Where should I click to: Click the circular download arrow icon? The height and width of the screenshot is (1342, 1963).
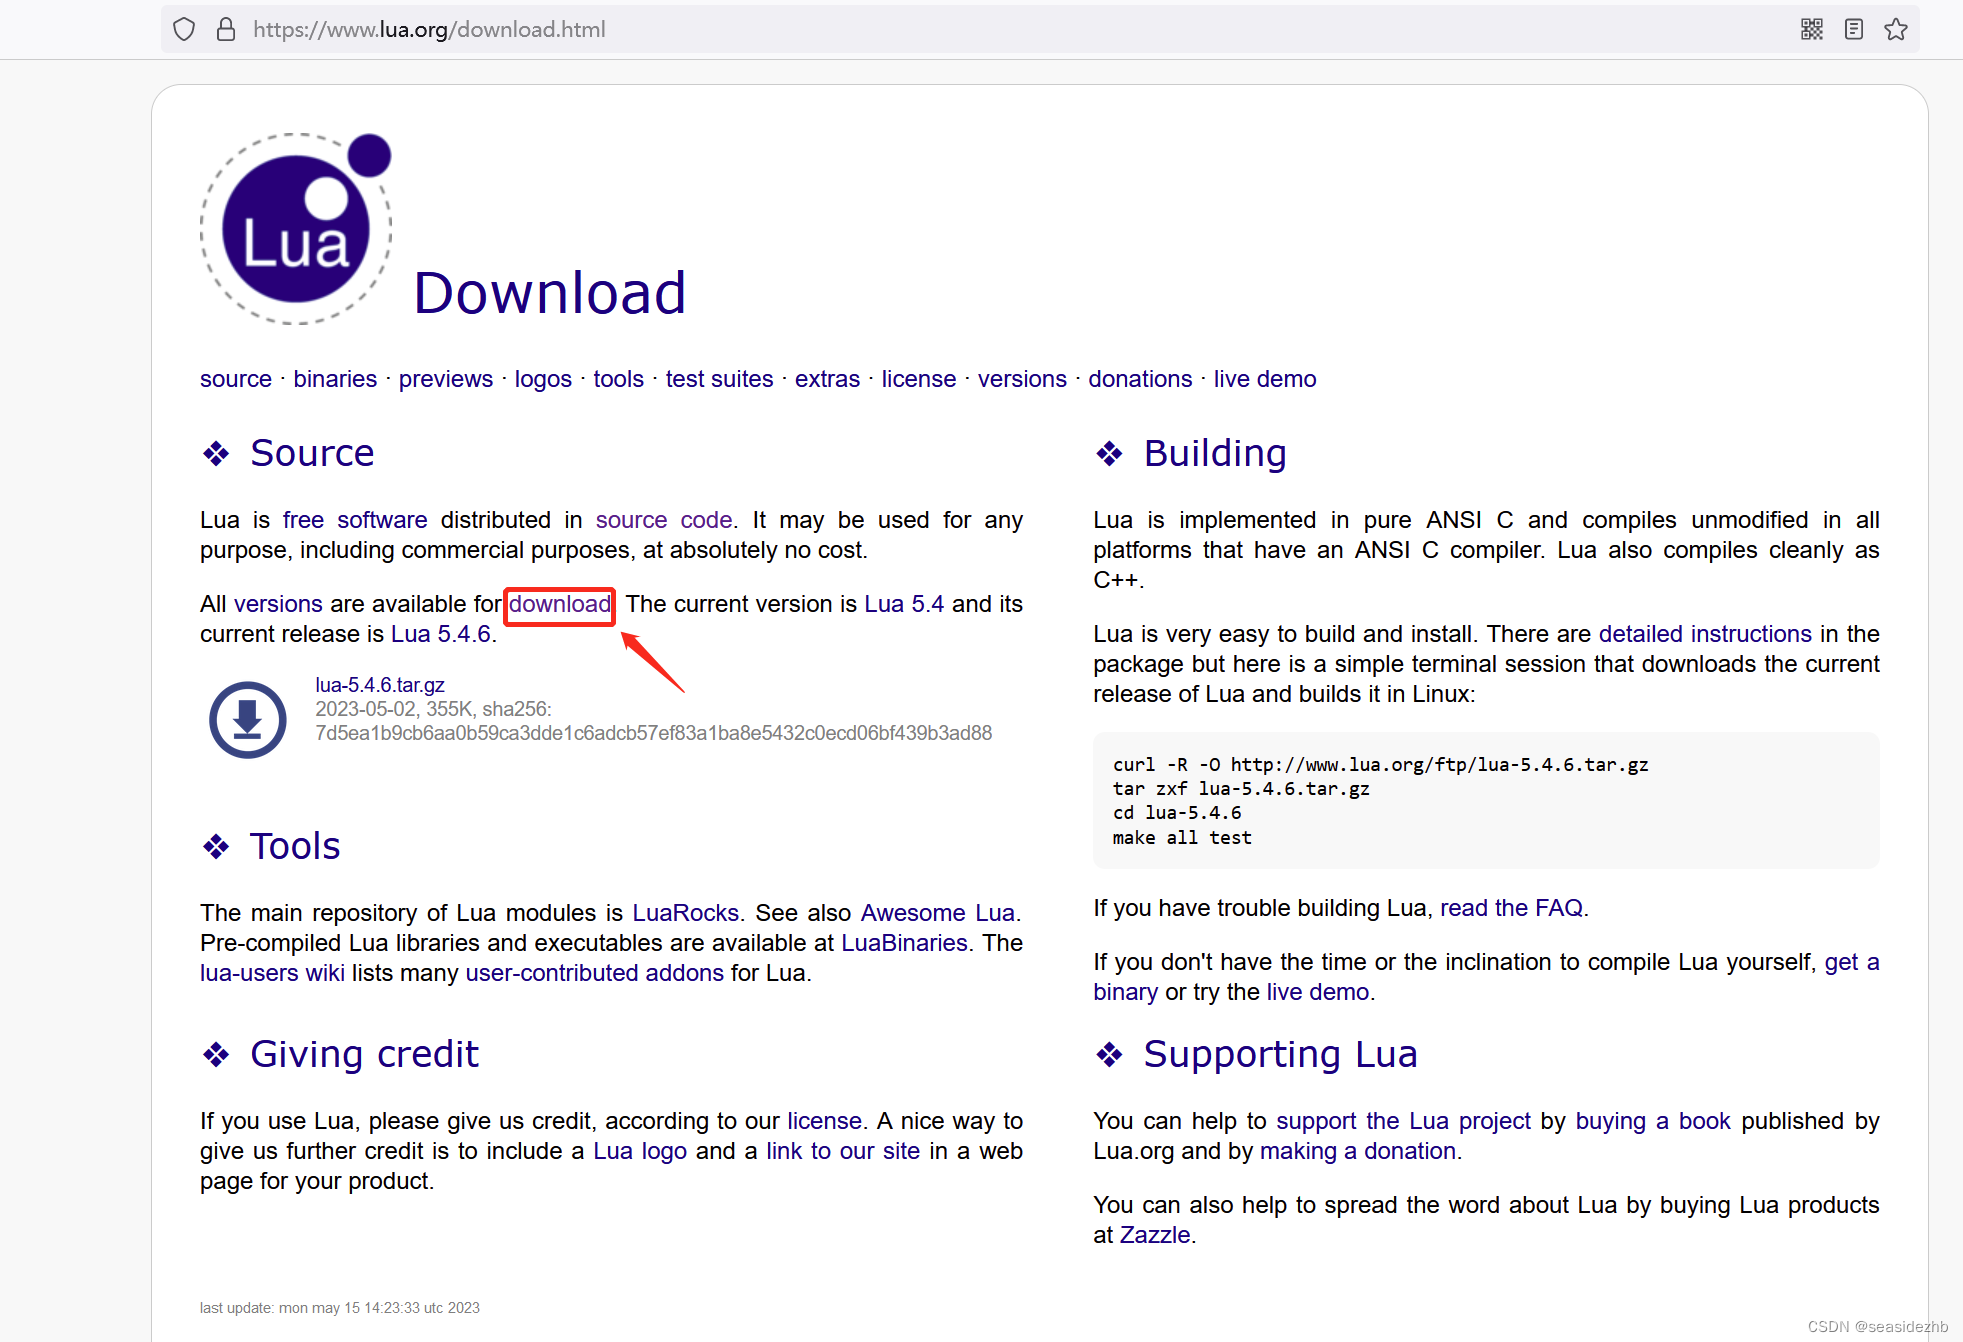click(248, 719)
